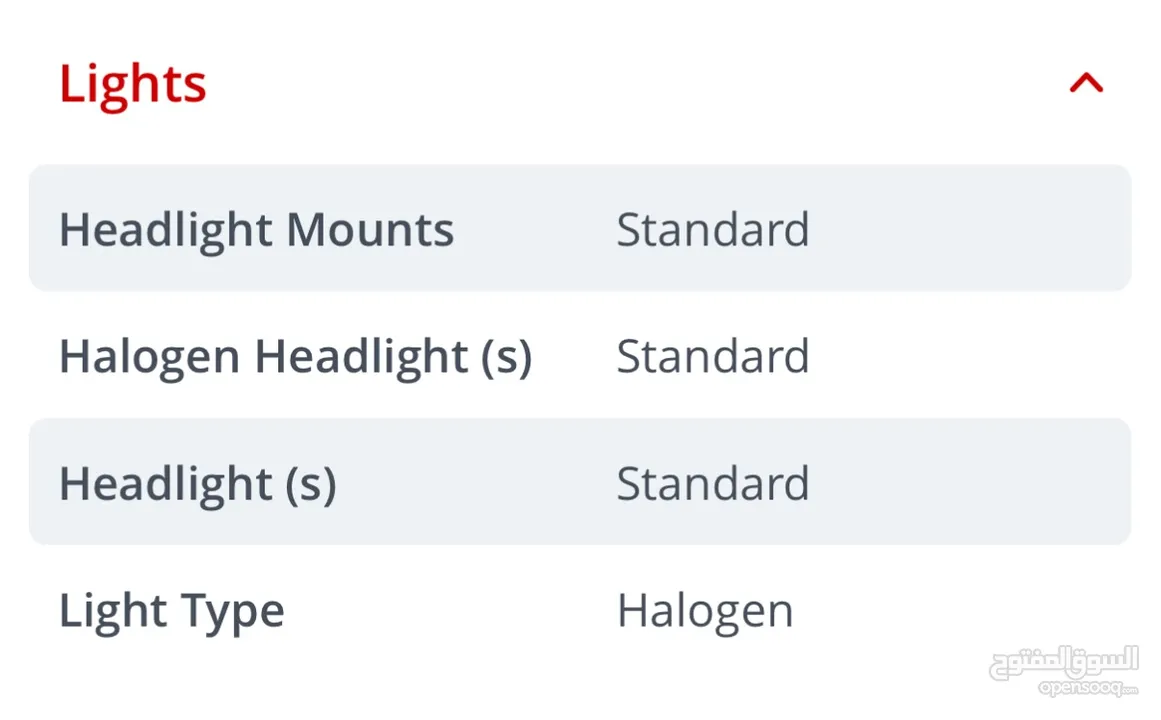This screenshot has width=1161, height=720.
Task: Click the Halogen value for Light Type
Action: click(705, 613)
